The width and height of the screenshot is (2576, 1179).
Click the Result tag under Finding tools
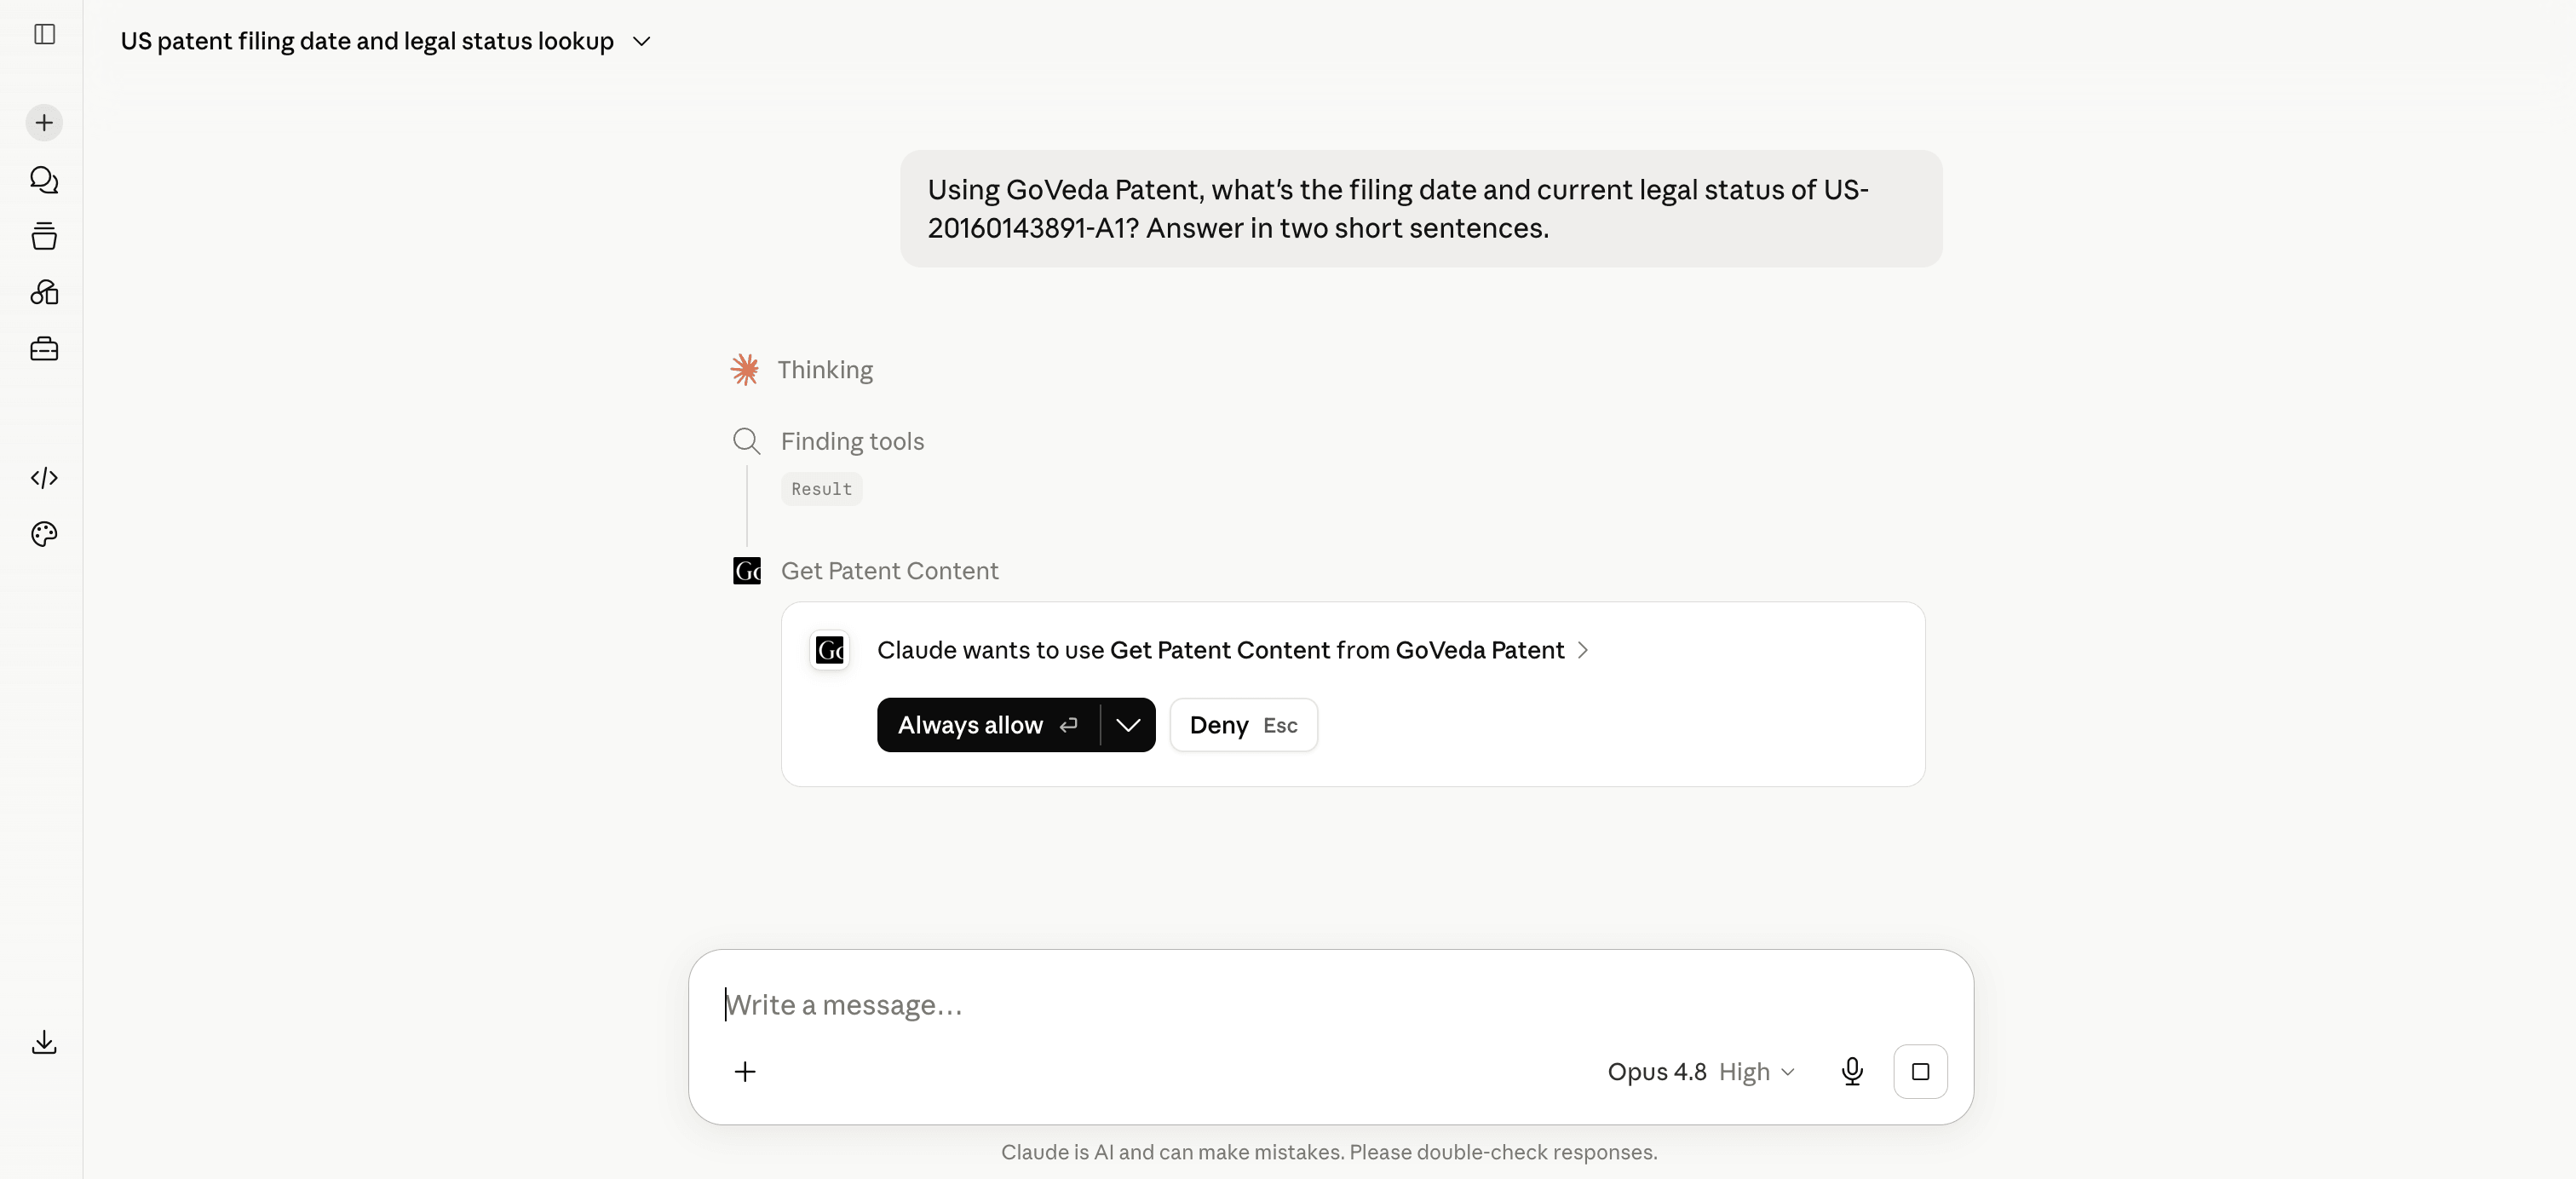coord(821,489)
